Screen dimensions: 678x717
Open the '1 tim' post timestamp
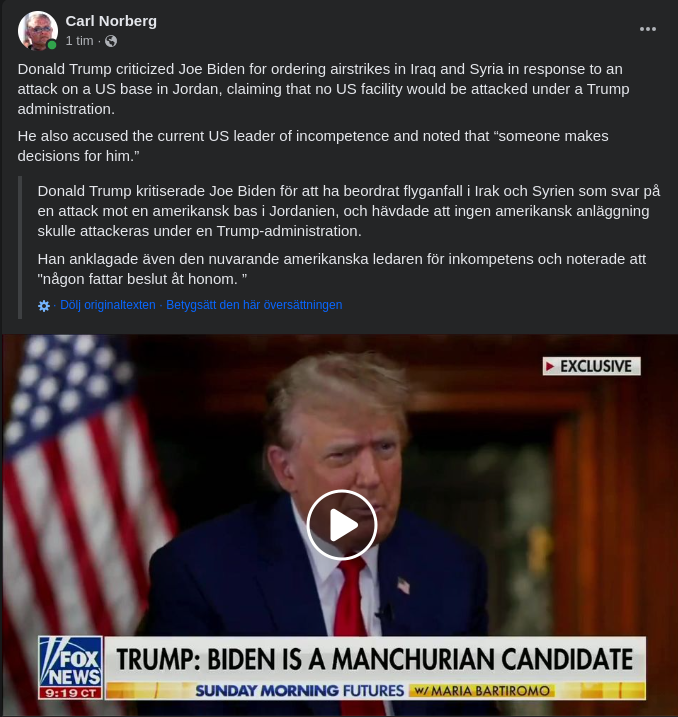[79, 41]
